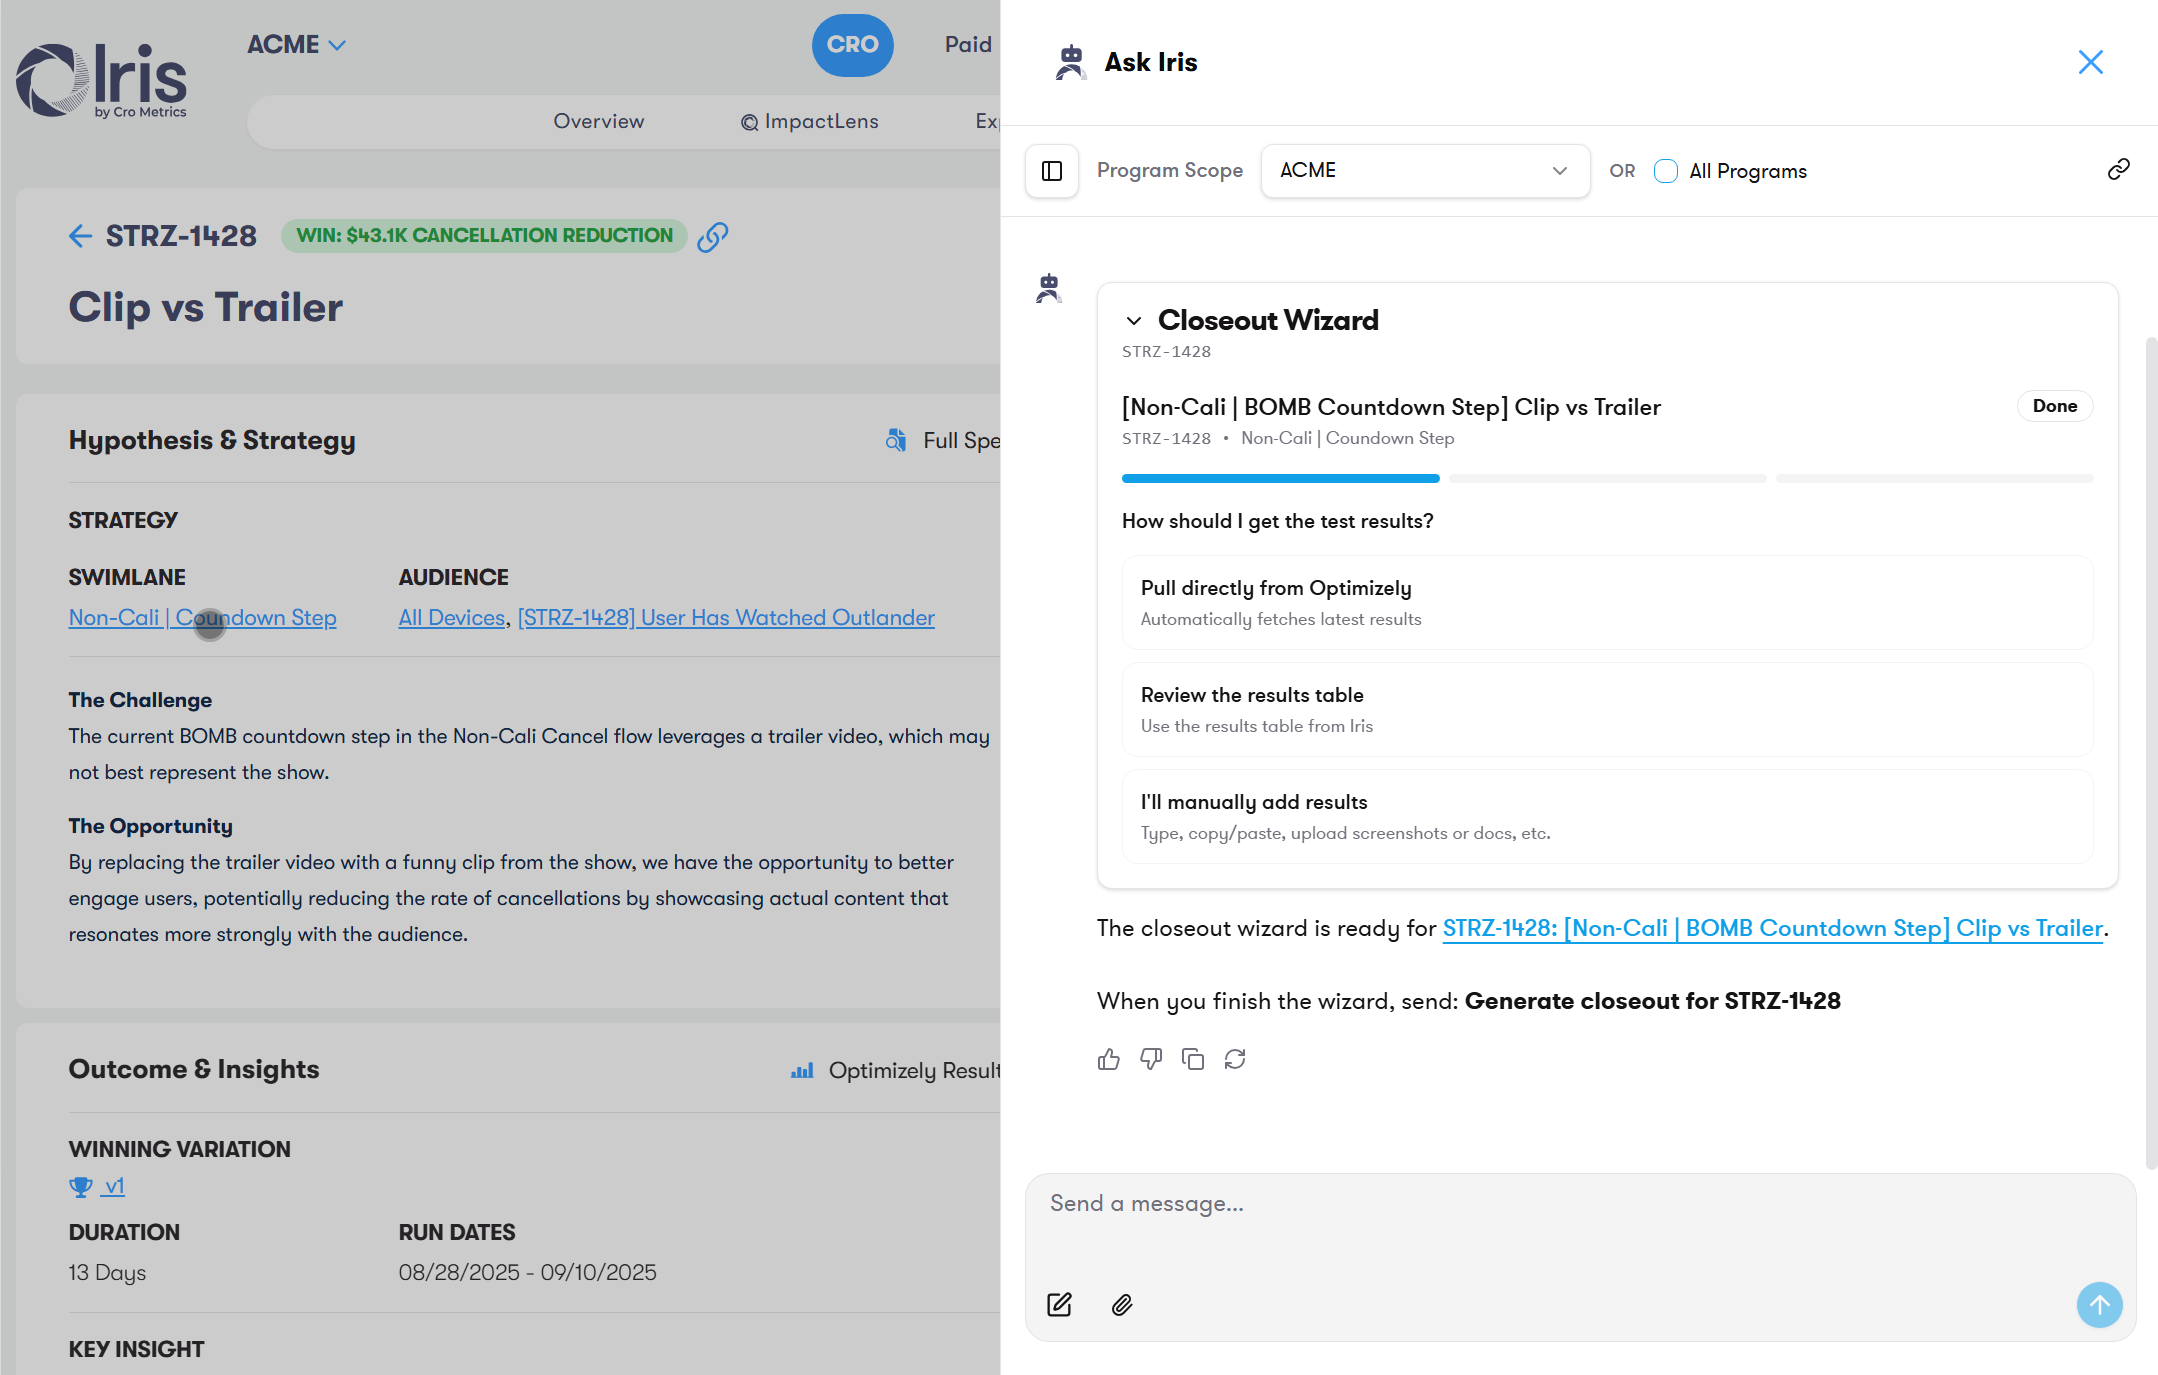Image resolution: width=2158 pixels, height=1375 pixels.
Task: Start a new chat with compose icon
Action: tap(1059, 1305)
